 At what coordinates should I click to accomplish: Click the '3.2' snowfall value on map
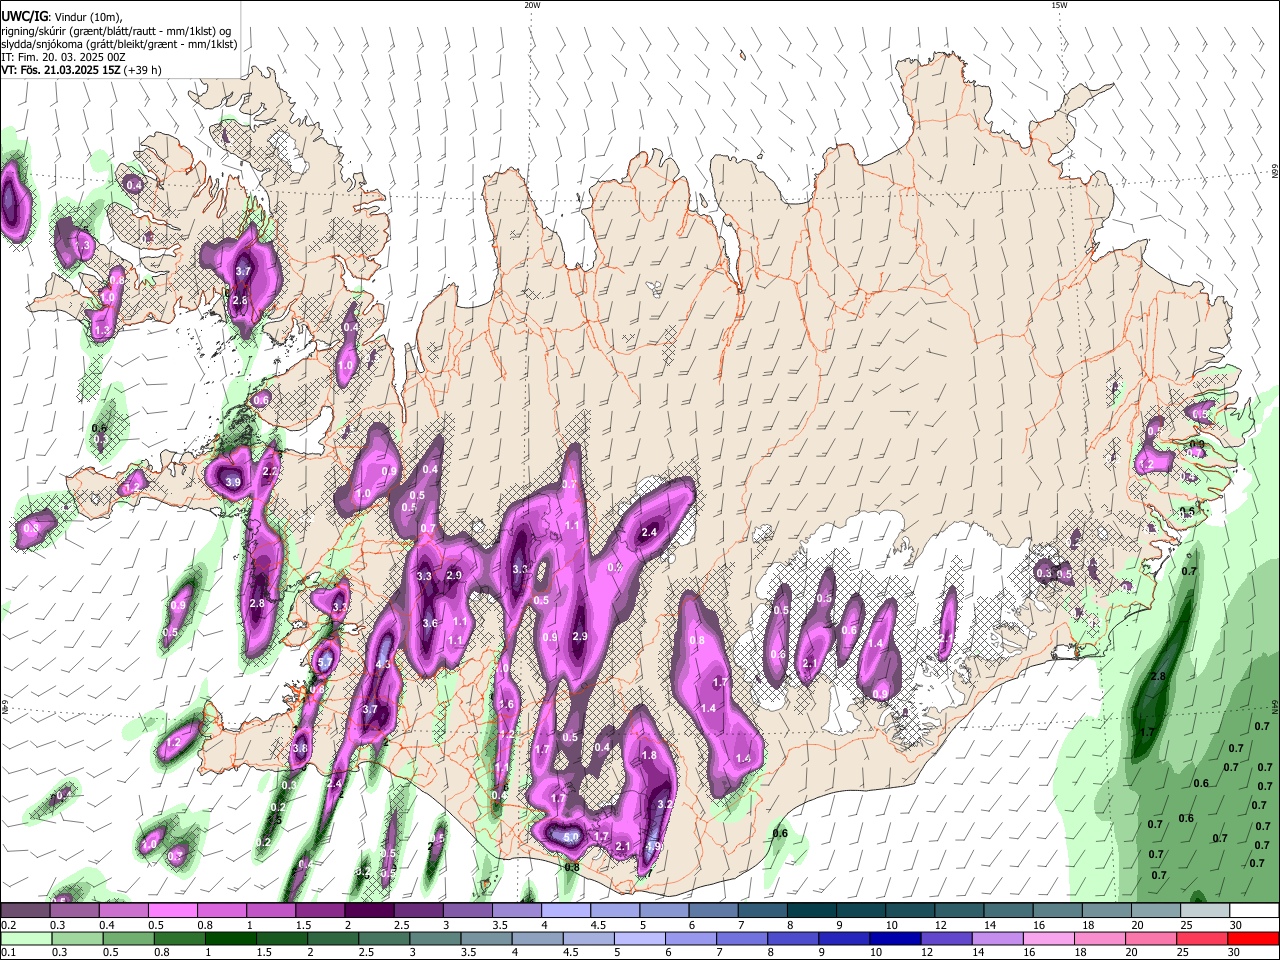[x=665, y=804]
